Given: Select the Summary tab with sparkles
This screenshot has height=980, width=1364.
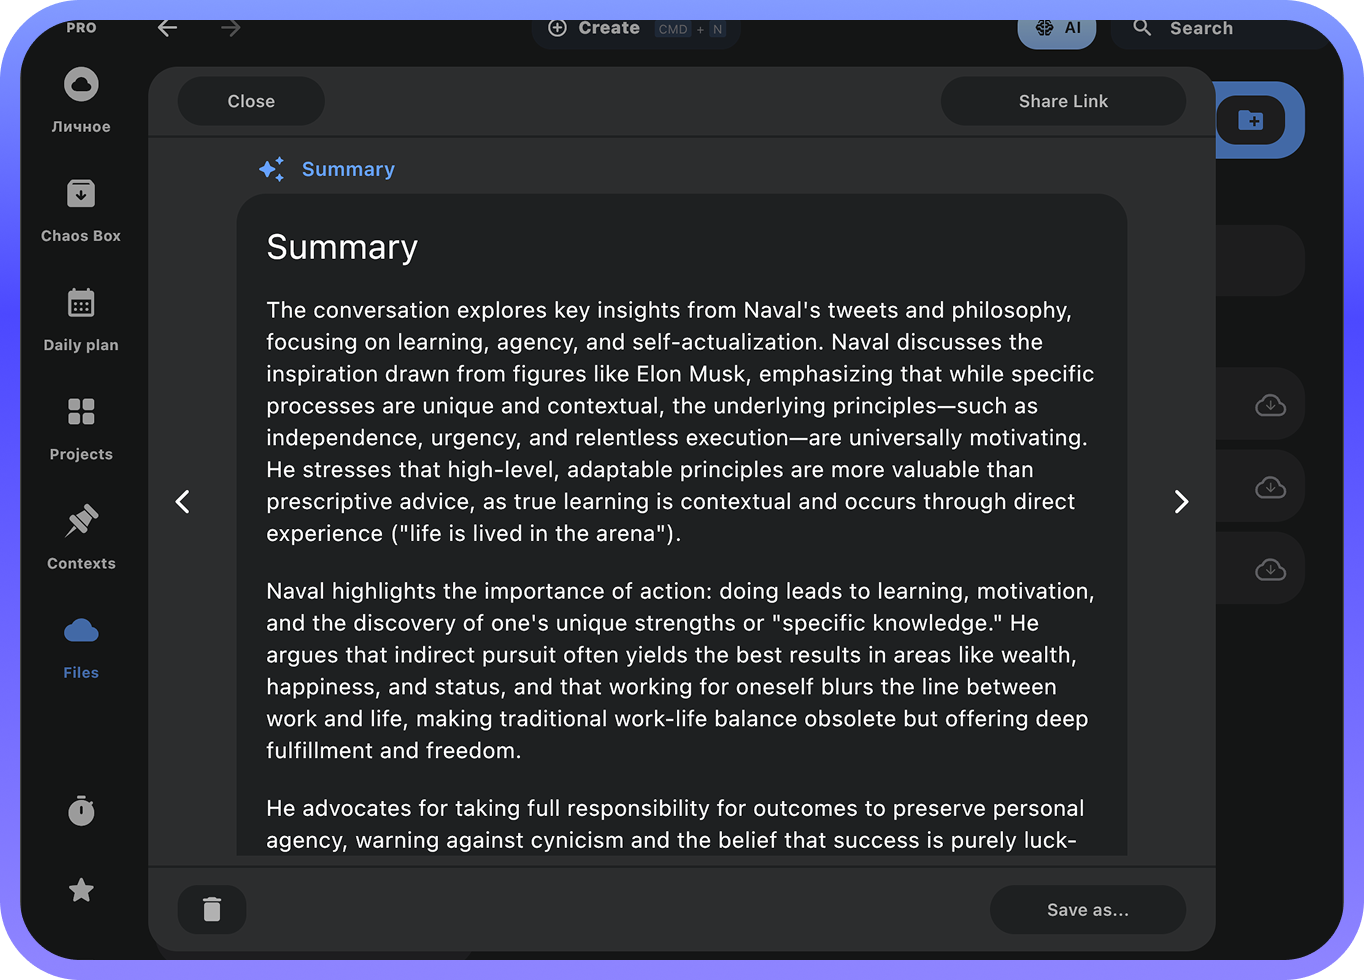Looking at the screenshot, I should [x=327, y=169].
